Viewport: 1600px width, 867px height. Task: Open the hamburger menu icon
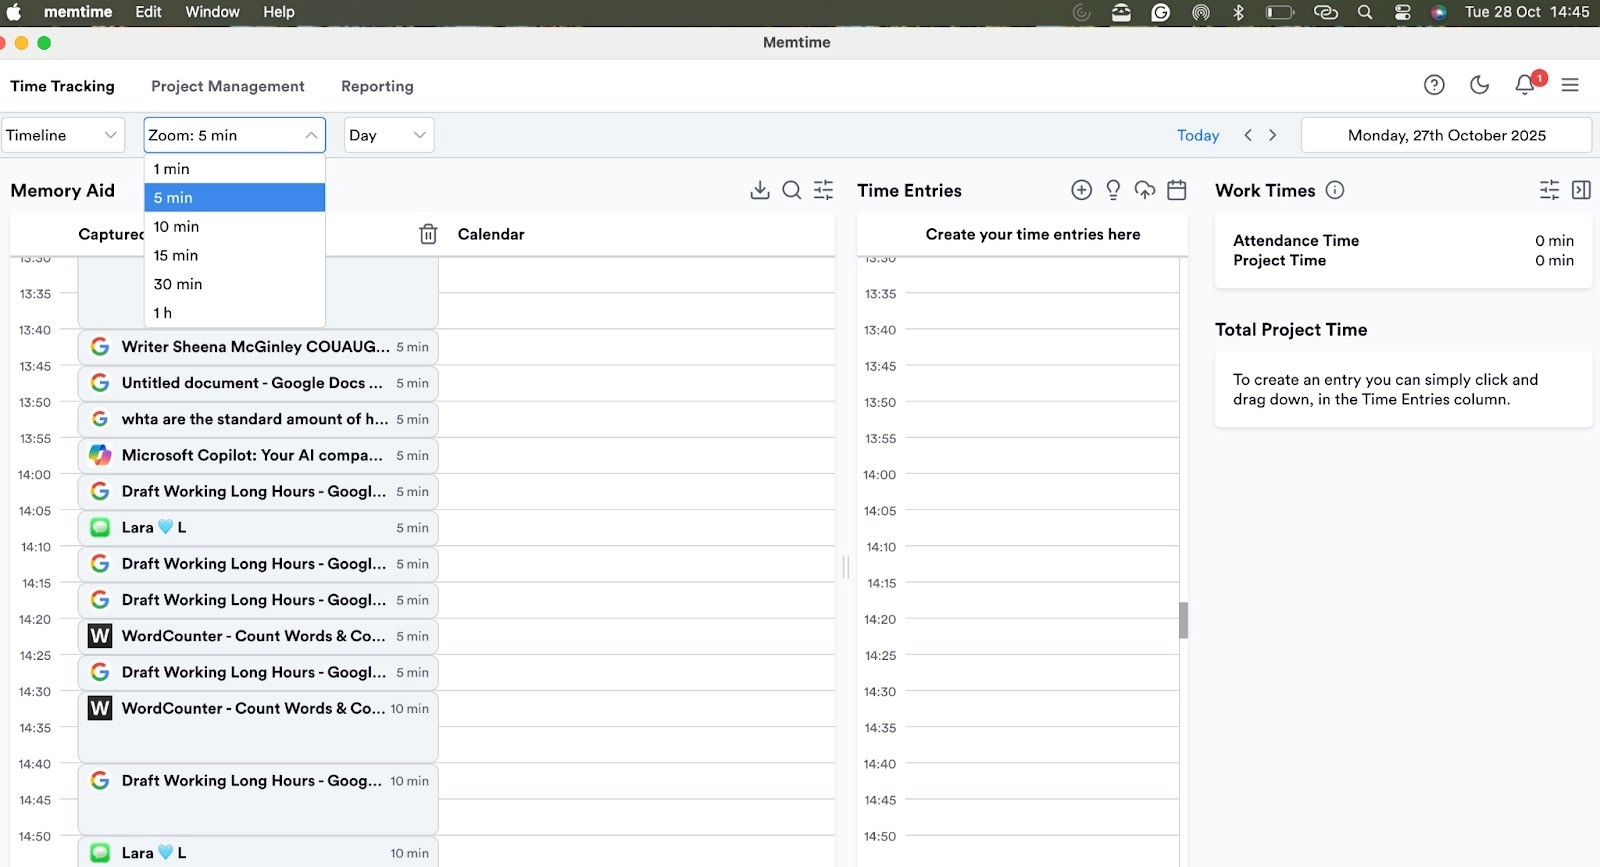tap(1570, 85)
